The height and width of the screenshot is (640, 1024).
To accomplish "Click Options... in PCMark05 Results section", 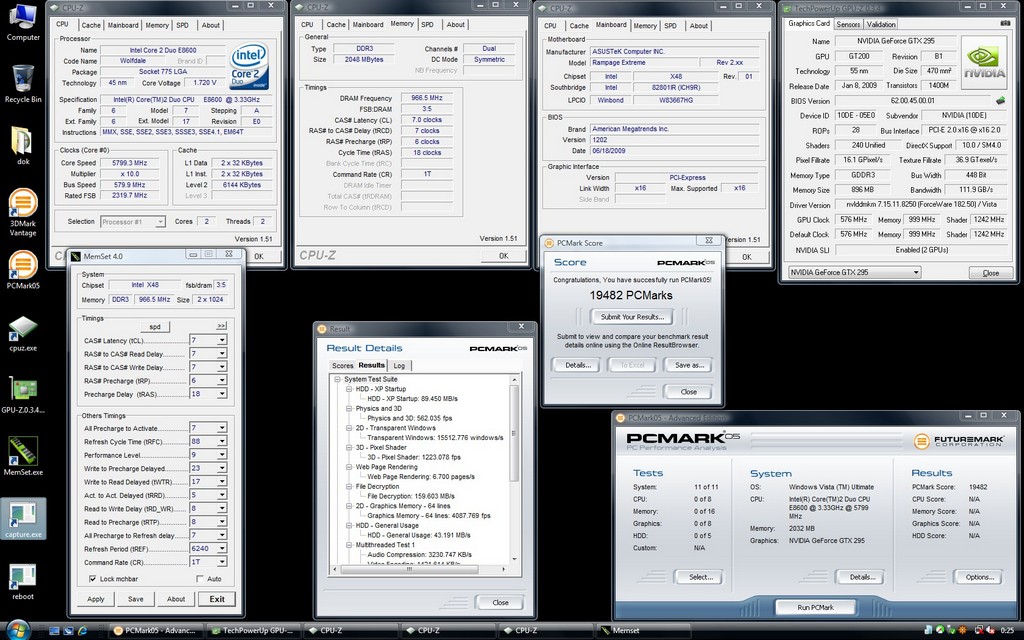I will (x=980, y=577).
